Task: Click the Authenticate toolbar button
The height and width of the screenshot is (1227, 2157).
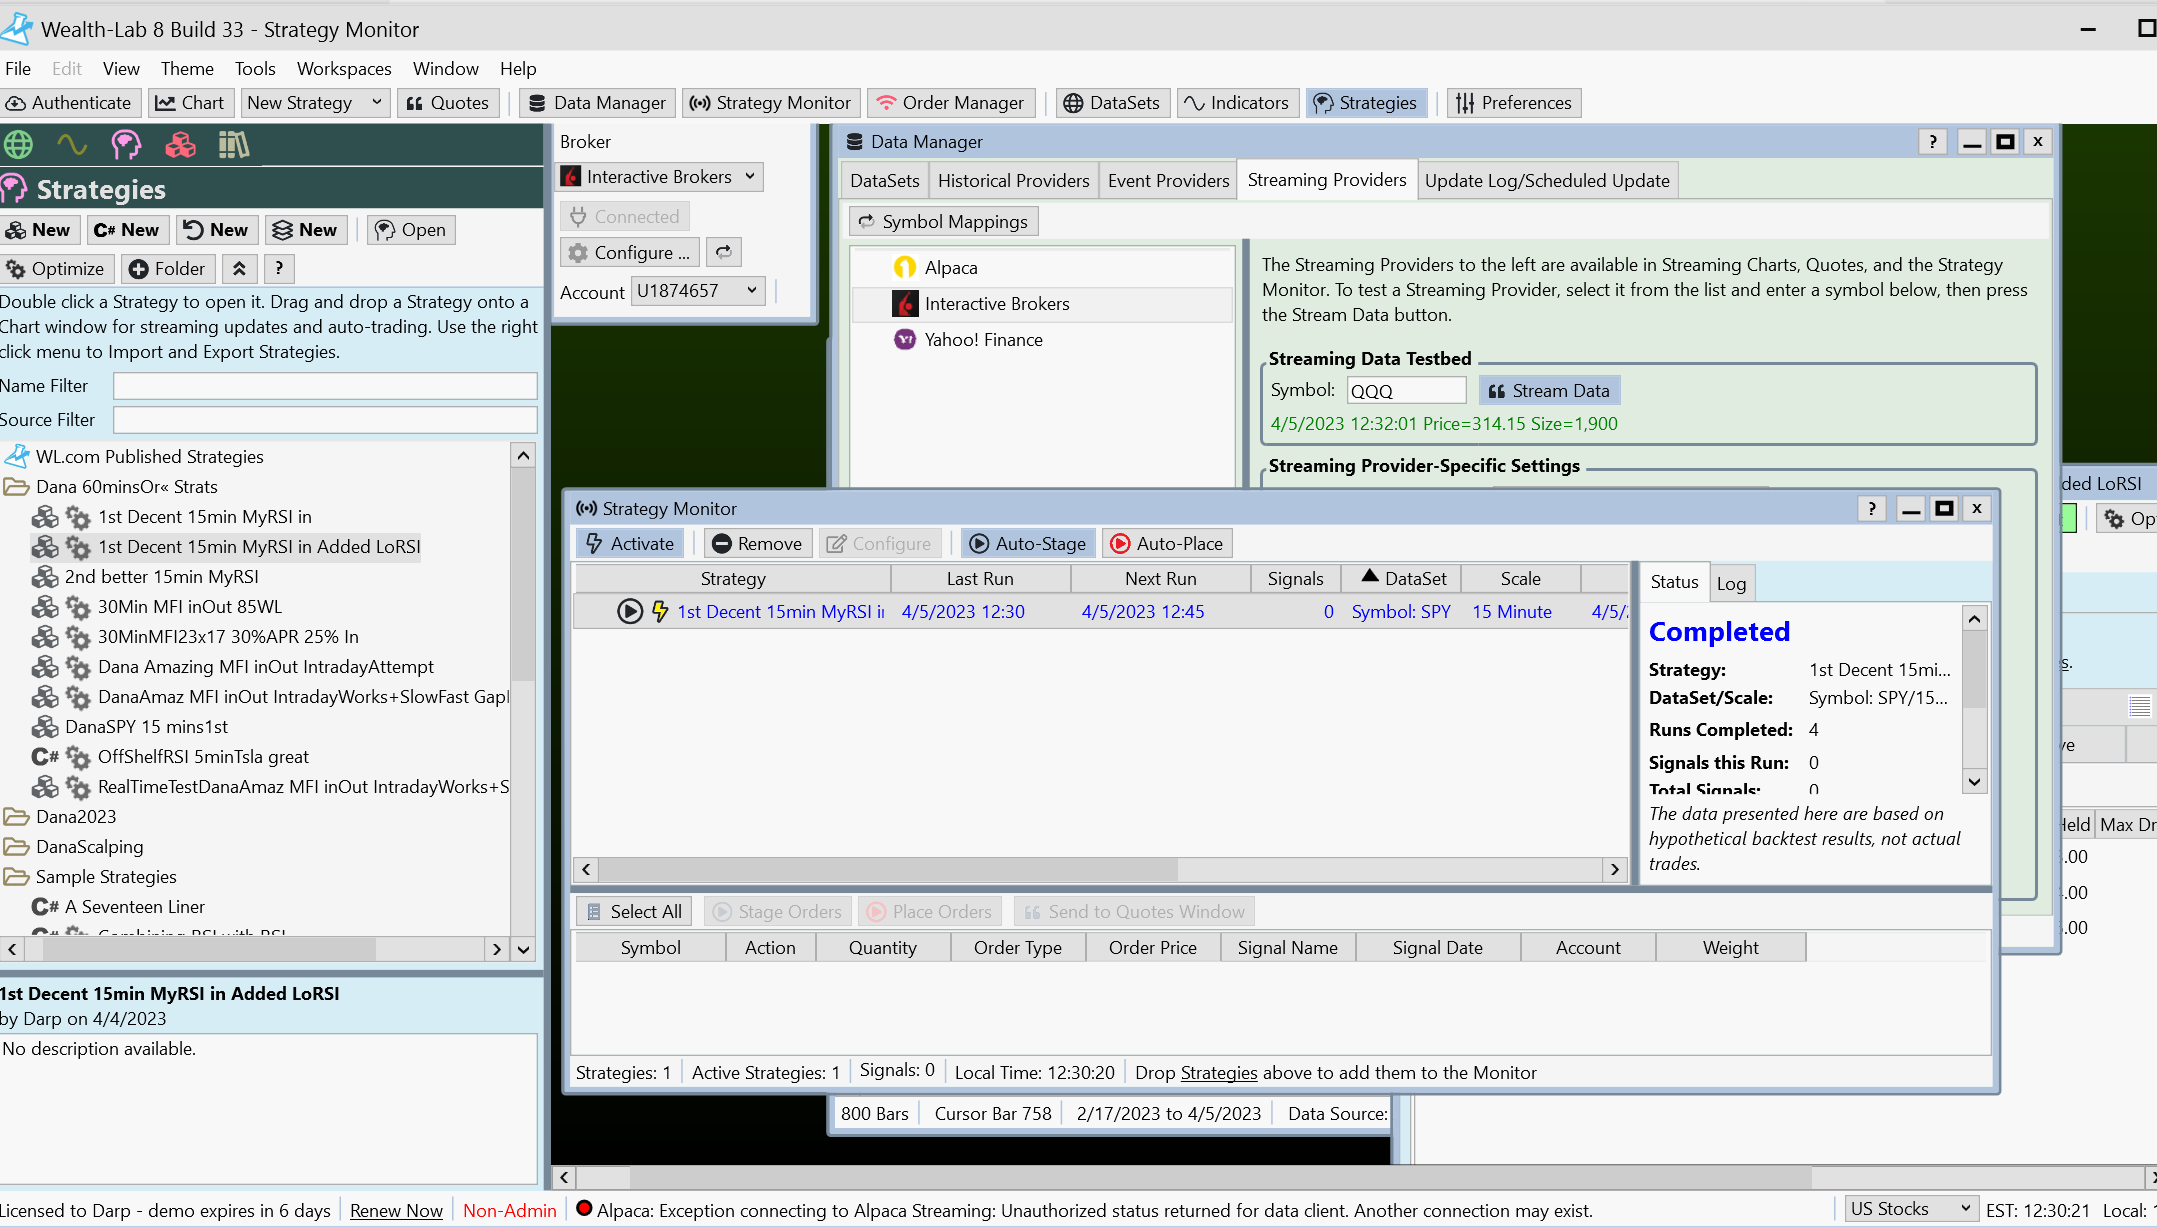Action: [x=68, y=103]
